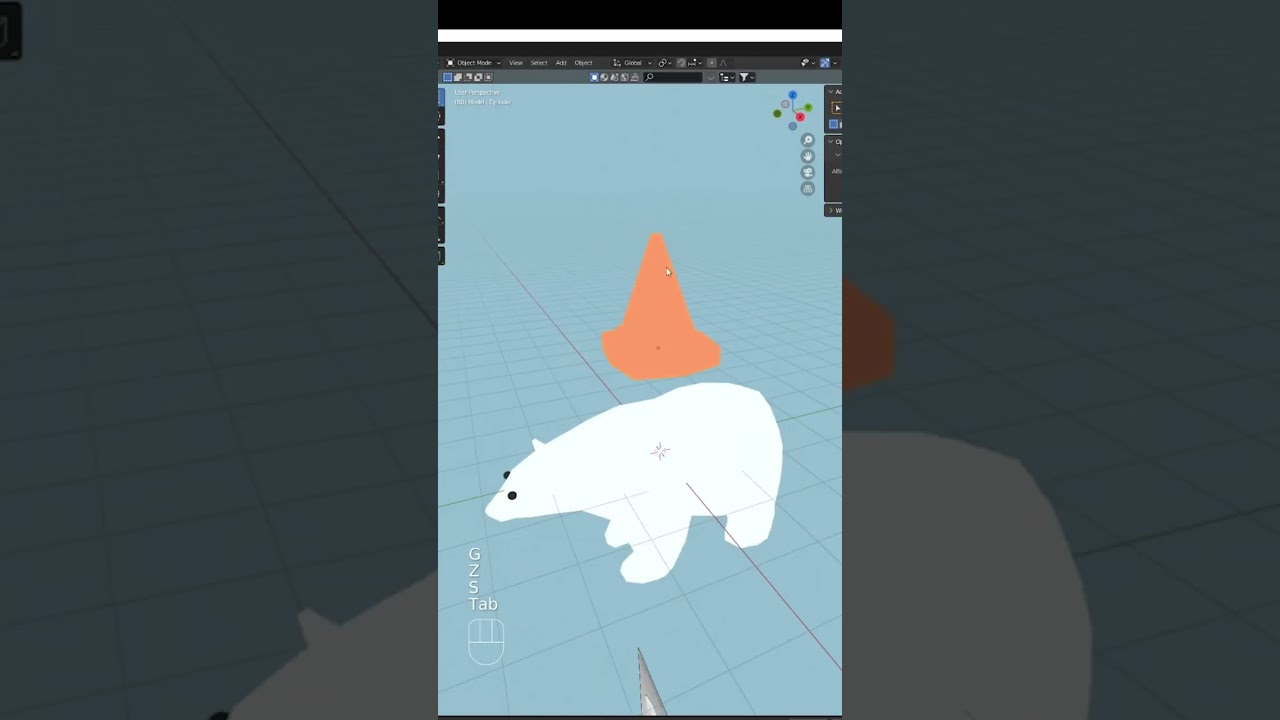Toggle perspective/orthographic grid button
The height and width of the screenshot is (720, 1280).
pos(808,188)
